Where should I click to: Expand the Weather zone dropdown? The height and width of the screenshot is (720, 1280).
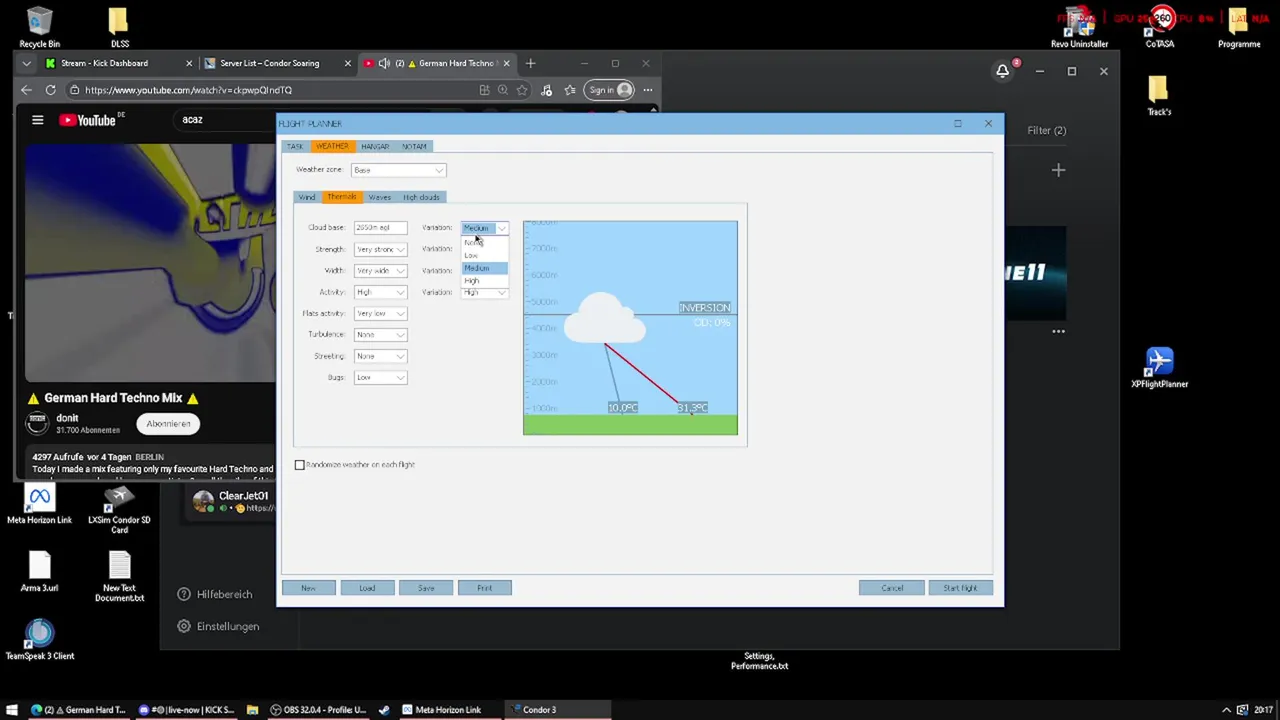click(398, 170)
